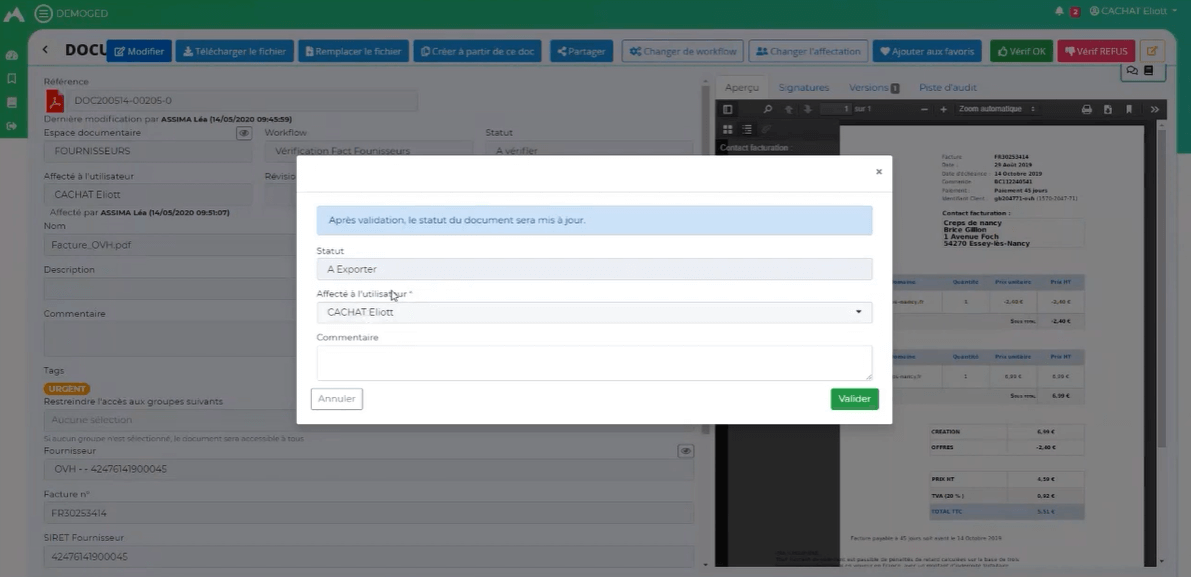
Task: Click Remplacer le fichier button
Action: (x=353, y=51)
